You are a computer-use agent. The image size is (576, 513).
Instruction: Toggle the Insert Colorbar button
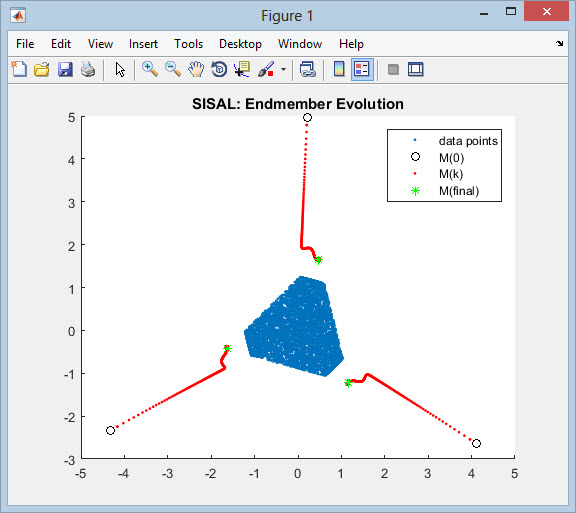tap(339, 69)
